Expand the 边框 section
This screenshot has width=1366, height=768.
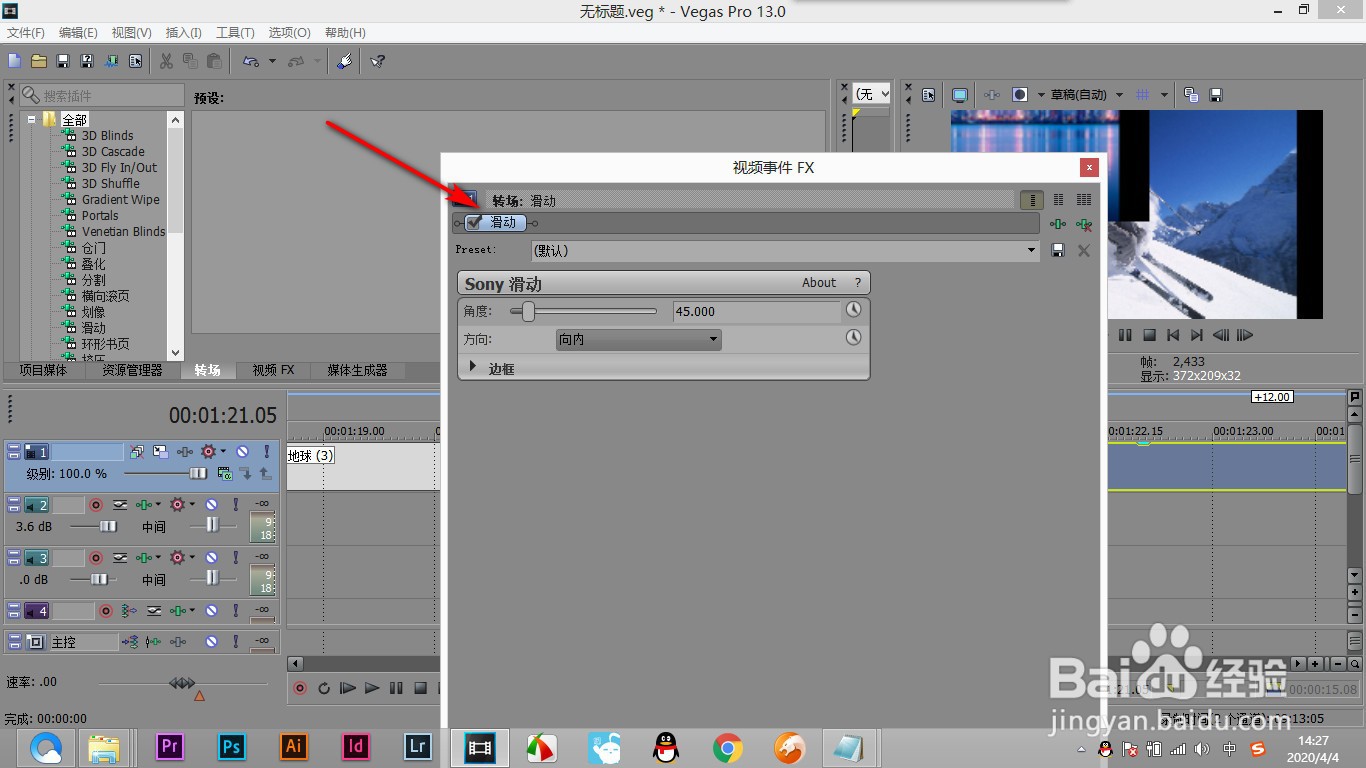coord(474,368)
